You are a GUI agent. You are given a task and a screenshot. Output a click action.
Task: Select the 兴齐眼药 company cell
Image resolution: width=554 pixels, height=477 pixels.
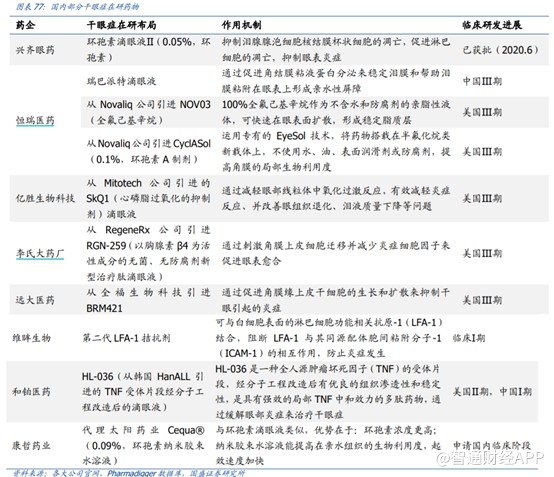click(x=35, y=50)
